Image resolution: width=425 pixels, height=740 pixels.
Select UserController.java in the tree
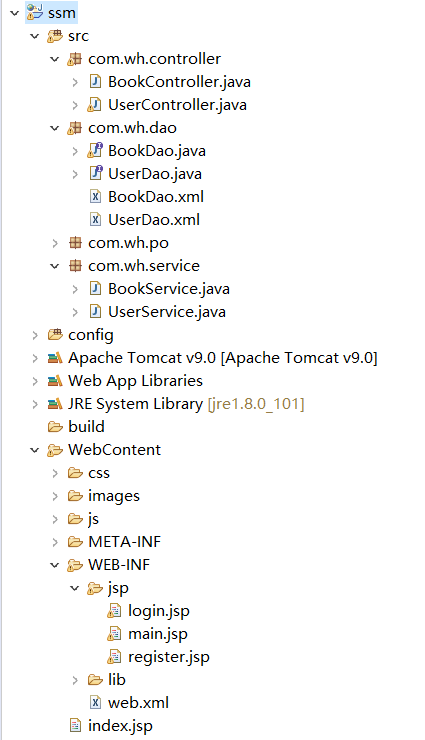tap(177, 105)
